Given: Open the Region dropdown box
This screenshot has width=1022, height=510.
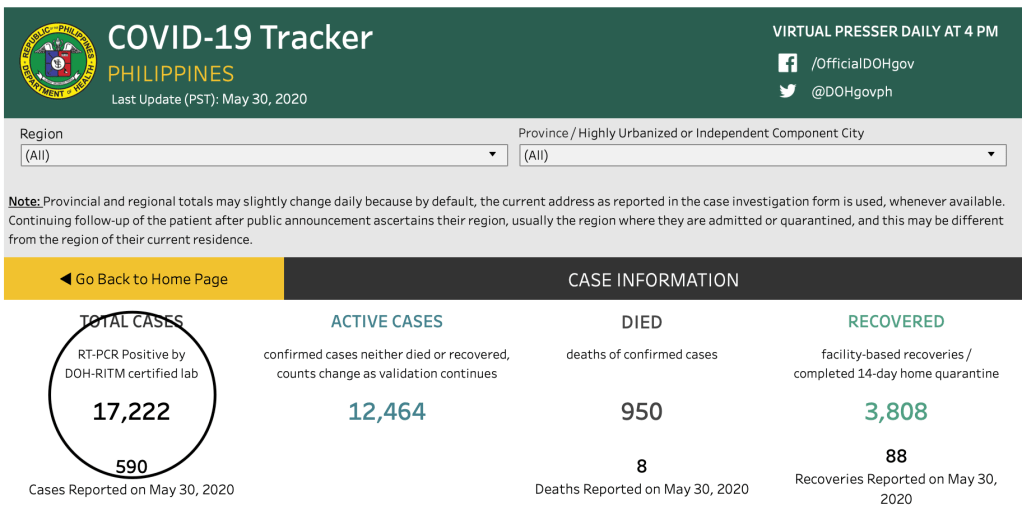Looking at the screenshot, I should 264,155.
